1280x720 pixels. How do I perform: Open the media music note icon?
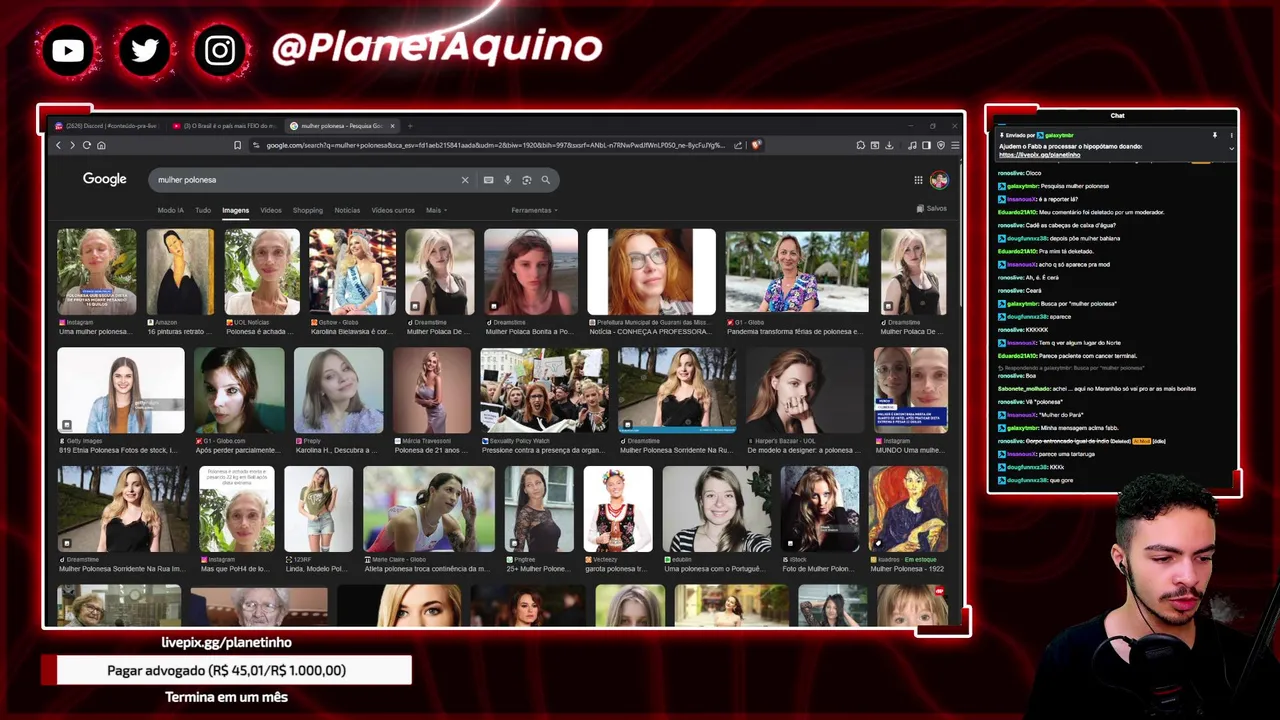[x=912, y=145]
